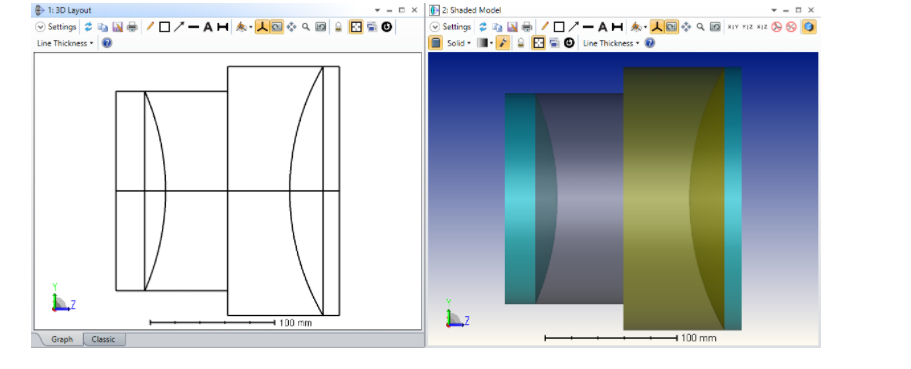The height and width of the screenshot is (369, 911).
Task: Switch to the Classic tab
Action: pyautogui.click(x=104, y=339)
